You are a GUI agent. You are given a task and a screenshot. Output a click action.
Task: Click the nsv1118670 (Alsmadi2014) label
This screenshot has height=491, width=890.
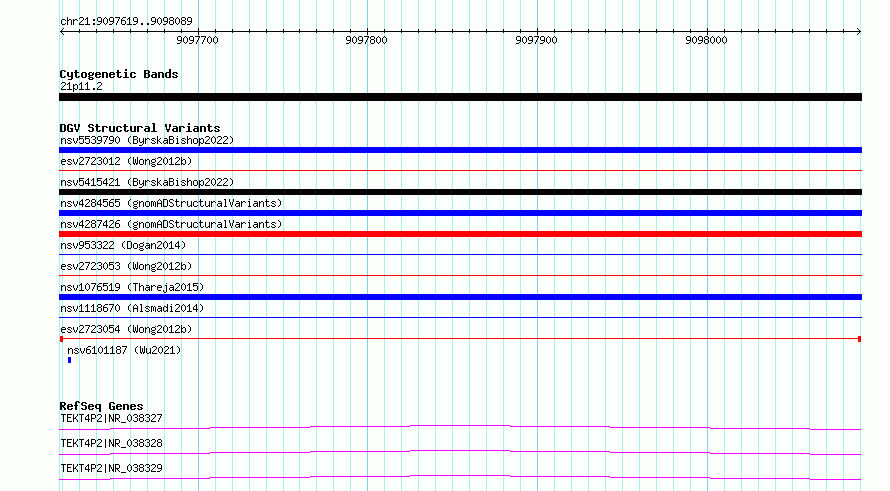click(x=132, y=308)
